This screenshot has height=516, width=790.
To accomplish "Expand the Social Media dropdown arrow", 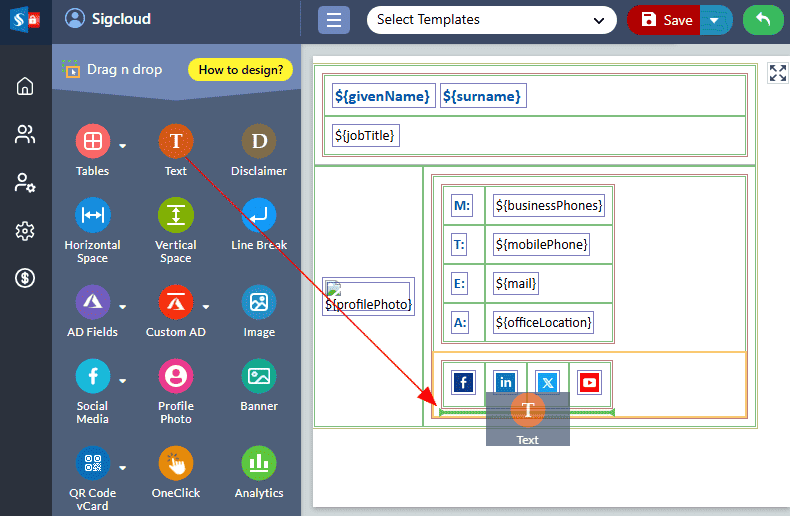I will 123,381.
